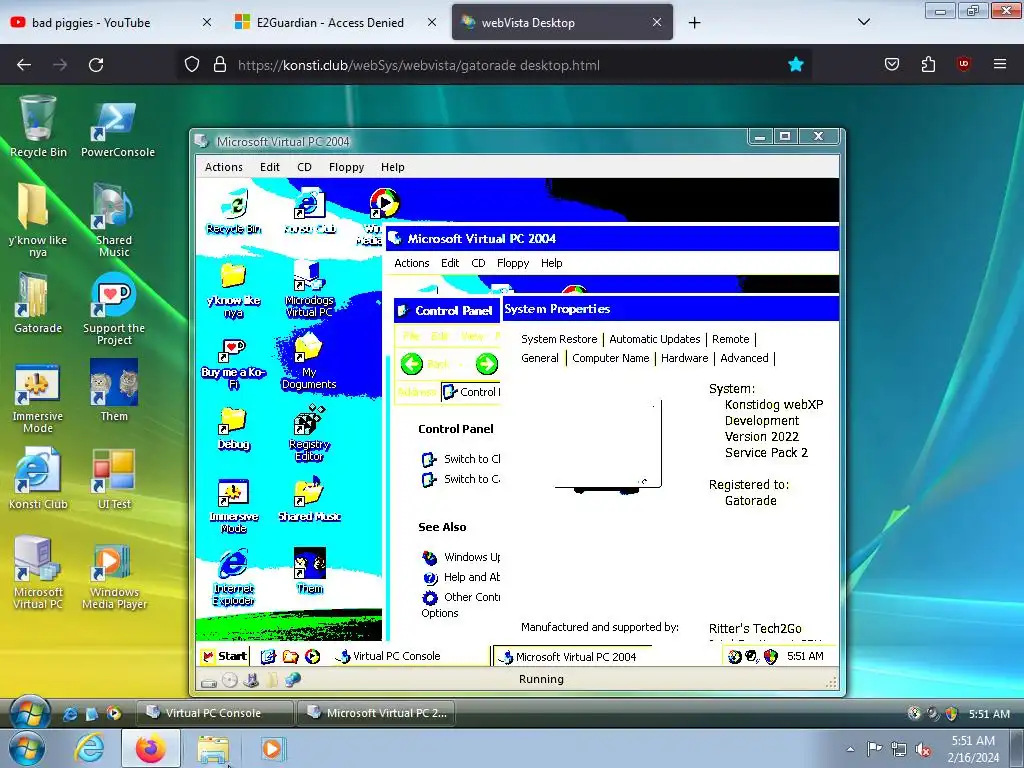Viewport: 1024px width, 768px height.
Task: Switch to the Remote tab
Action: click(730, 339)
